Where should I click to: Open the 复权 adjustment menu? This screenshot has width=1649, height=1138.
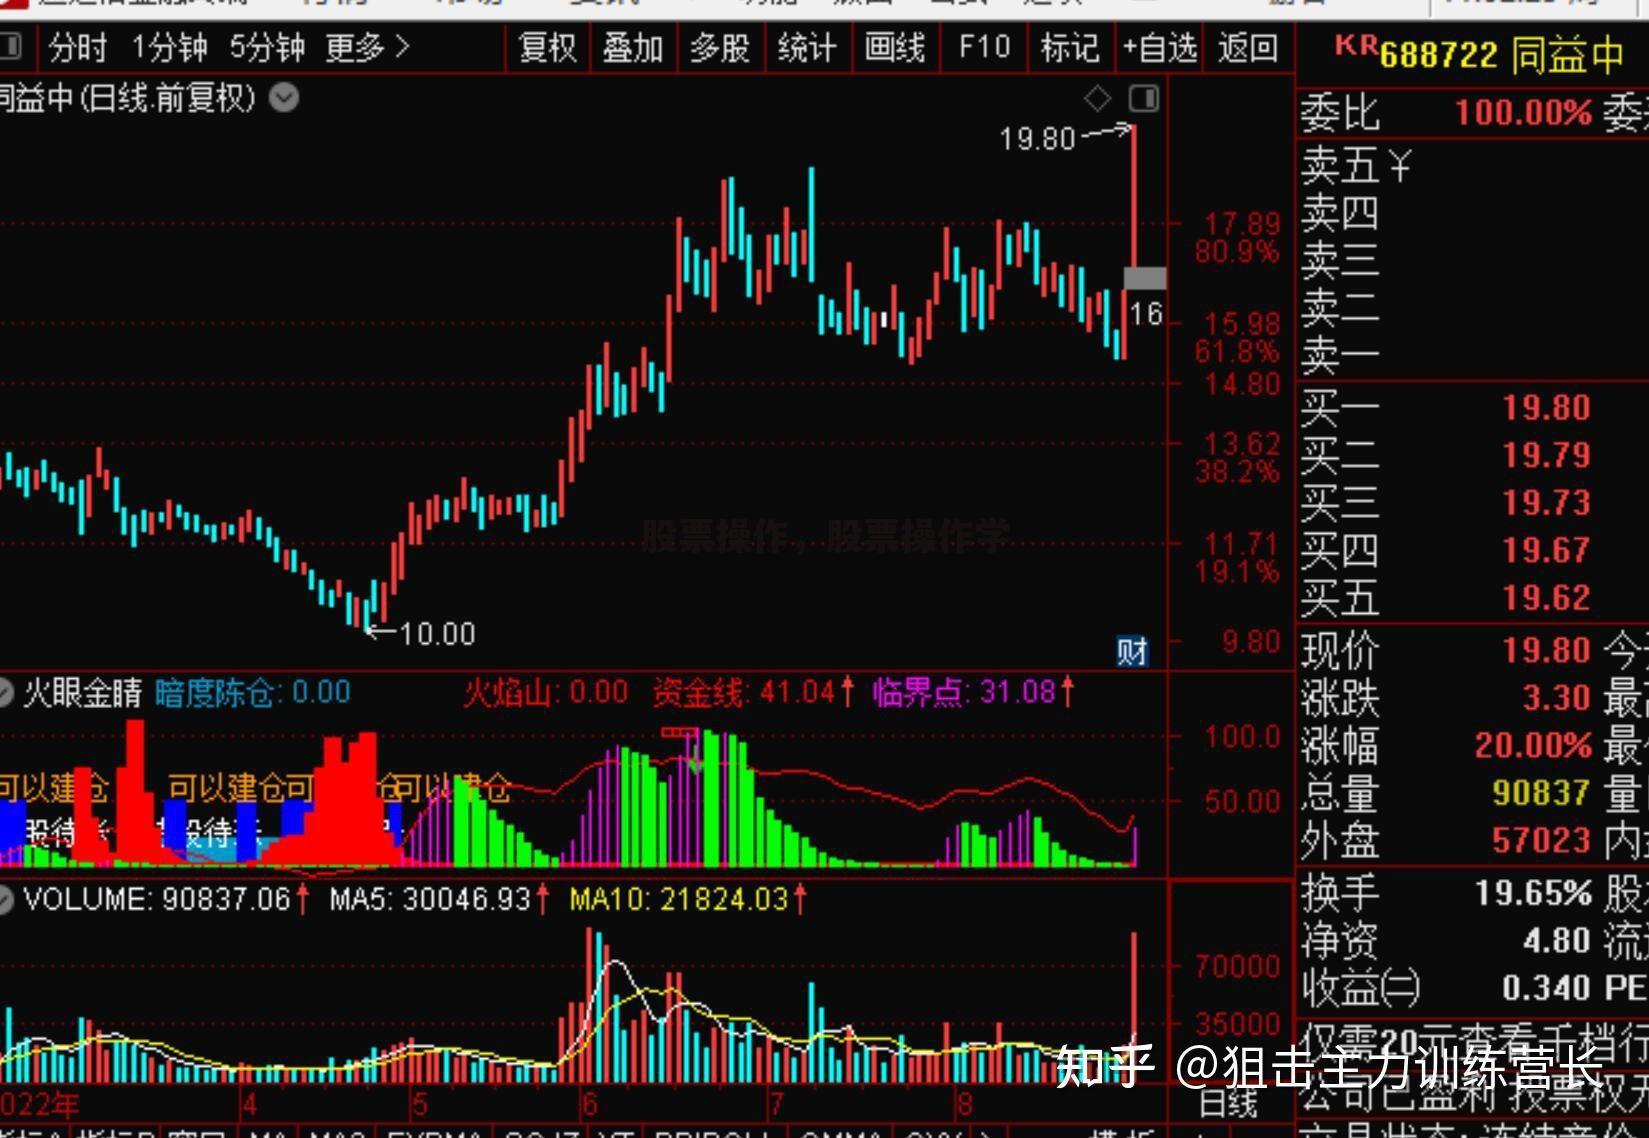coord(547,47)
